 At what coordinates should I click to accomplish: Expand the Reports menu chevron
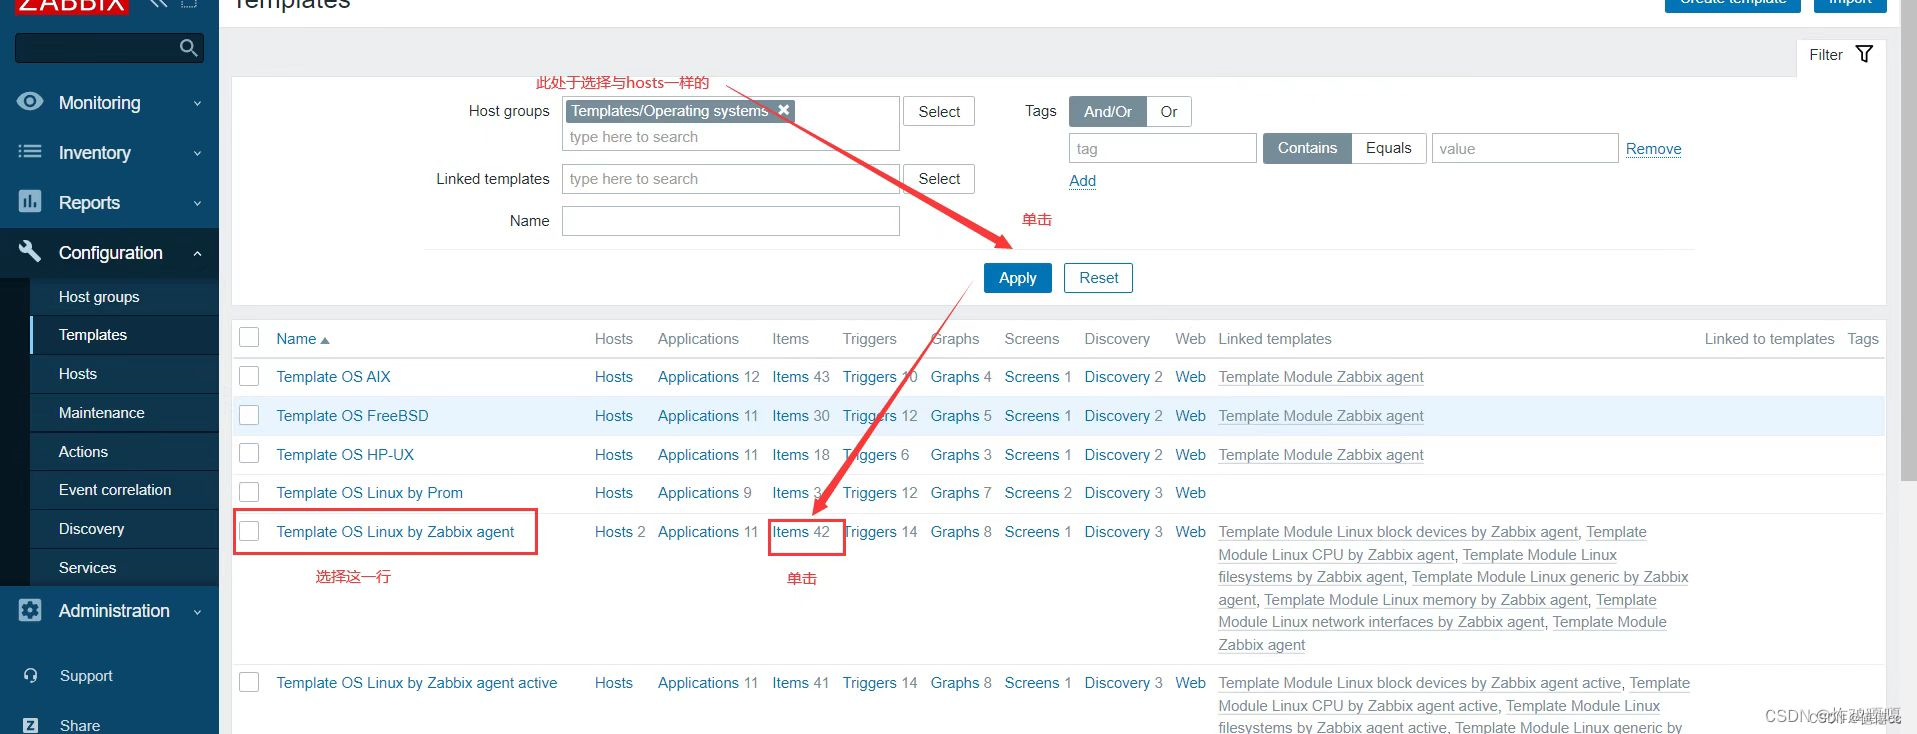197,203
